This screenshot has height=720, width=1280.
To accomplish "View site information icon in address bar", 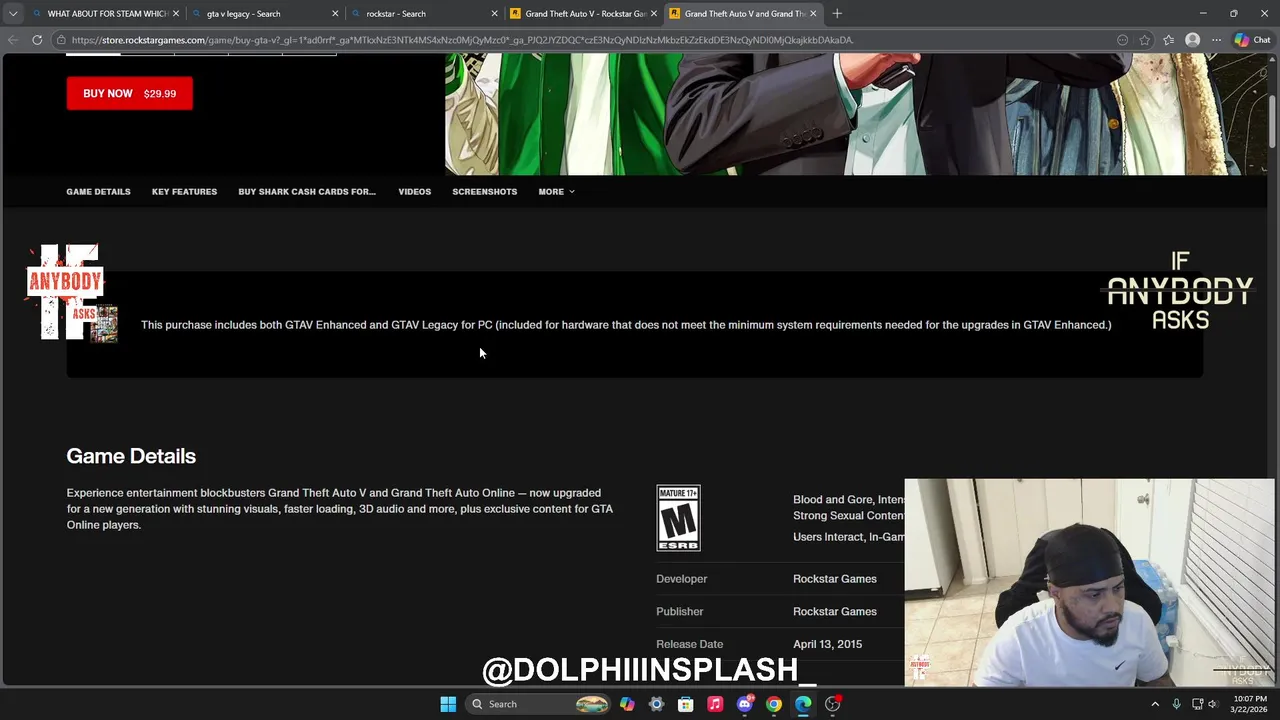I will pyautogui.click(x=61, y=40).
